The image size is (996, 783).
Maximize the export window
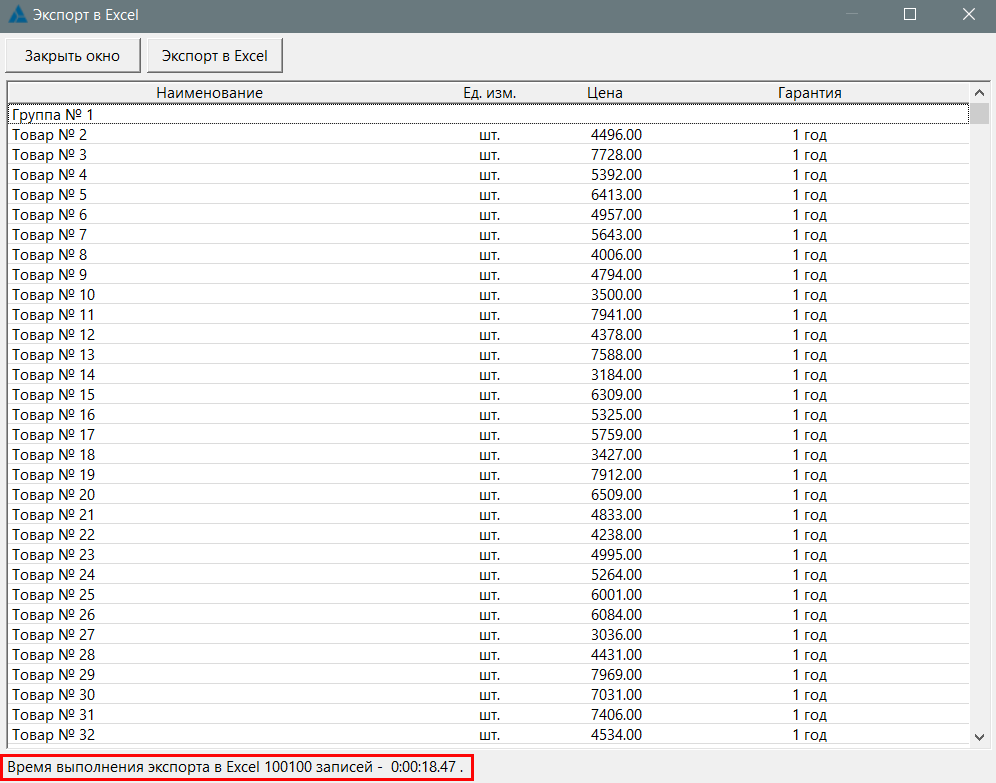910,15
